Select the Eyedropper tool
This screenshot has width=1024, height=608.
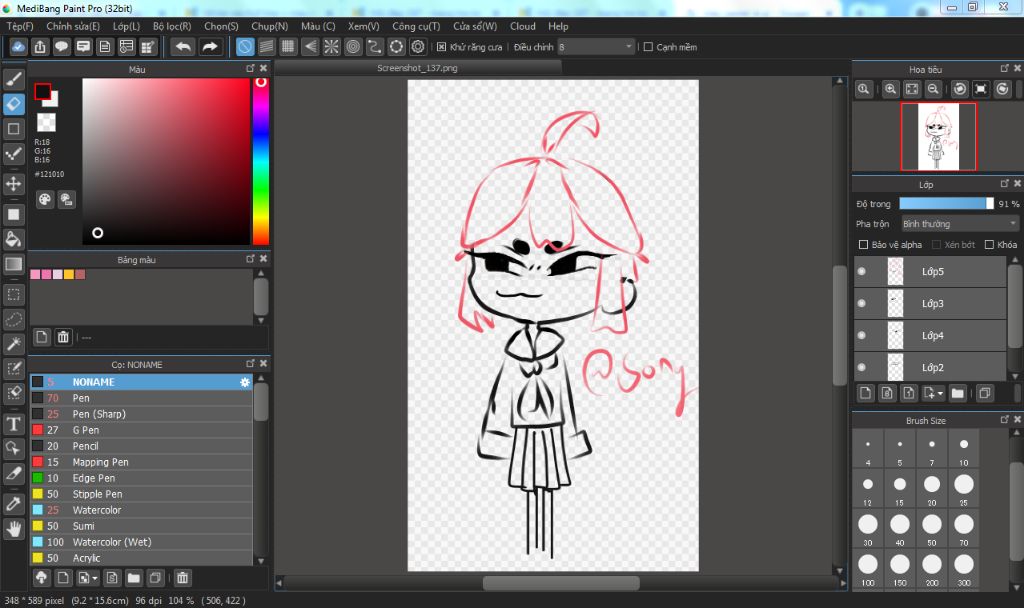(x=14, y=504)
